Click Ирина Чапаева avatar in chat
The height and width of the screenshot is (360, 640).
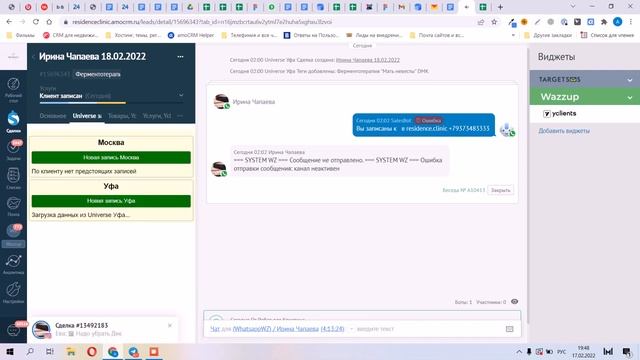(221, 101)
